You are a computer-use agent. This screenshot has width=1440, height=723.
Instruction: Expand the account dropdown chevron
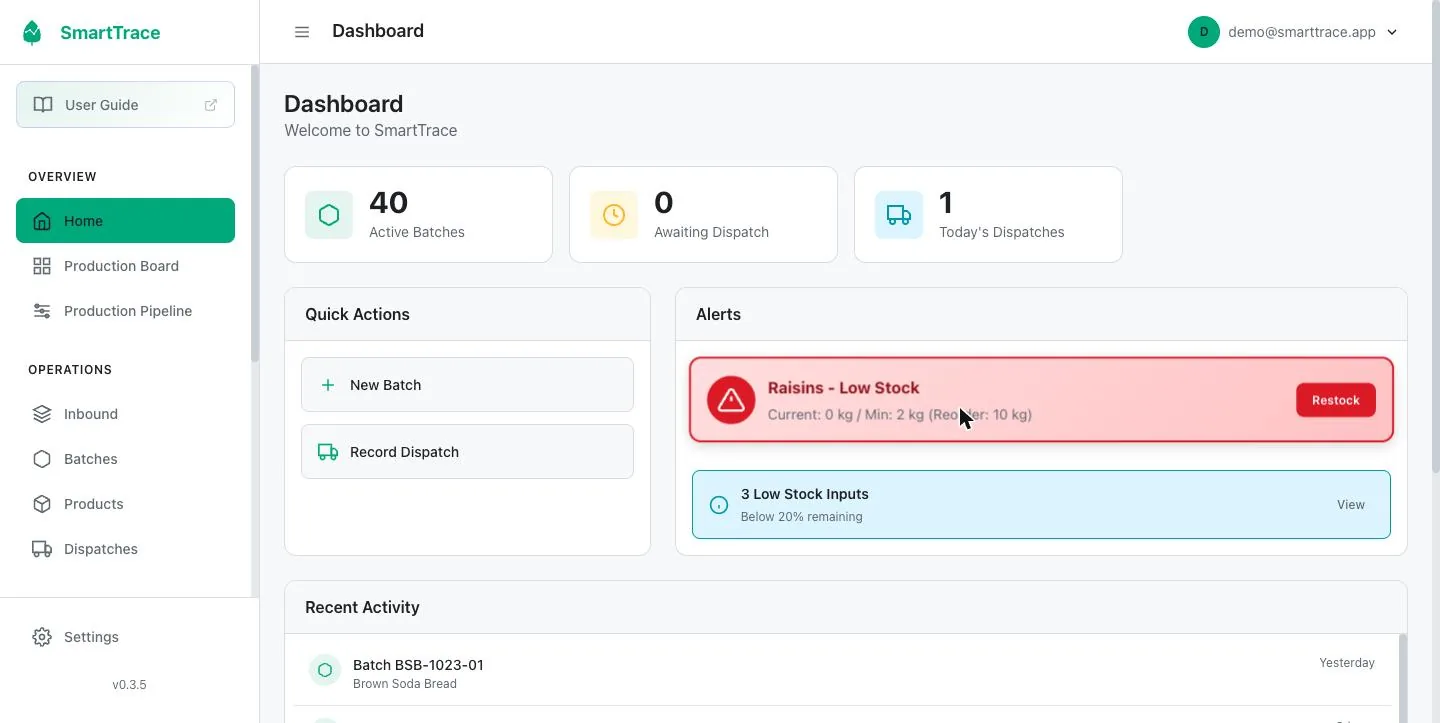pos(1392,32)
